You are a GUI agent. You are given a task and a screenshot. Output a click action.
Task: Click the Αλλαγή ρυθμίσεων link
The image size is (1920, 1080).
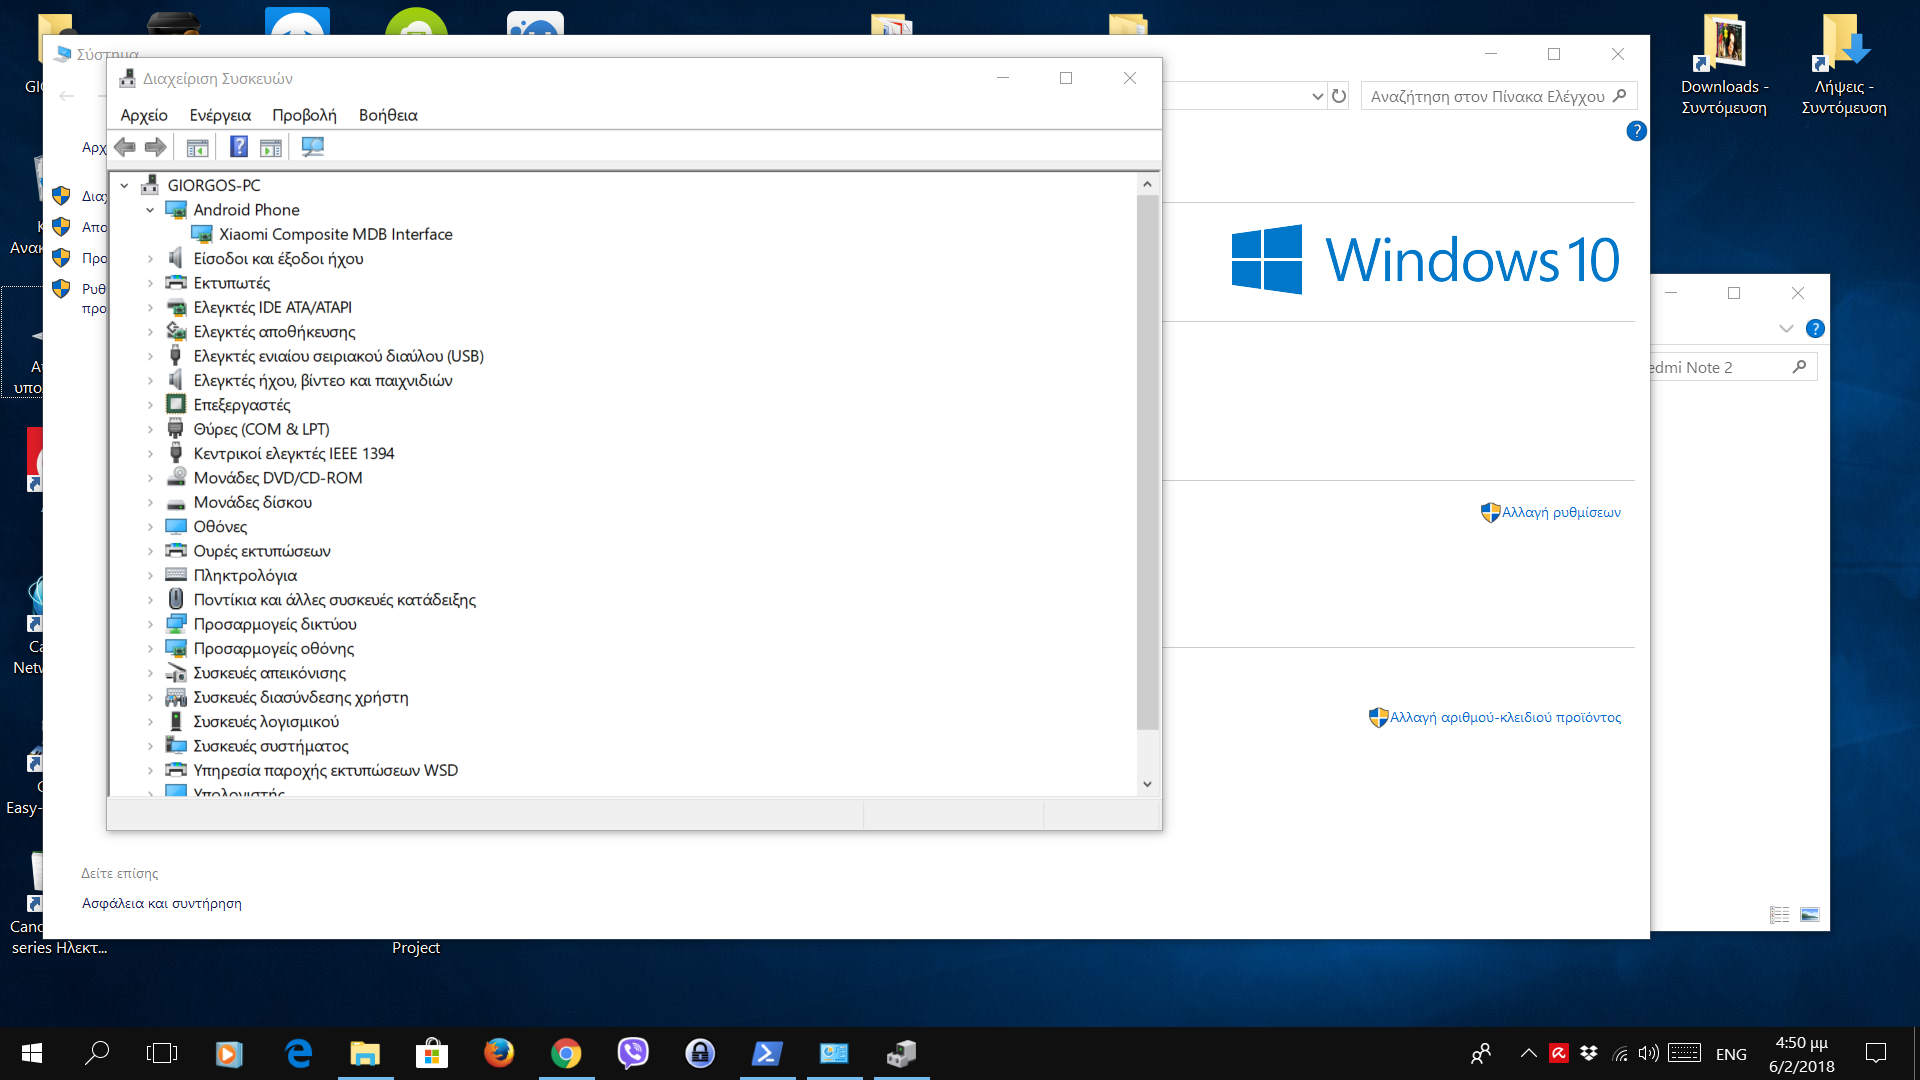click(x=1560, y=512)
